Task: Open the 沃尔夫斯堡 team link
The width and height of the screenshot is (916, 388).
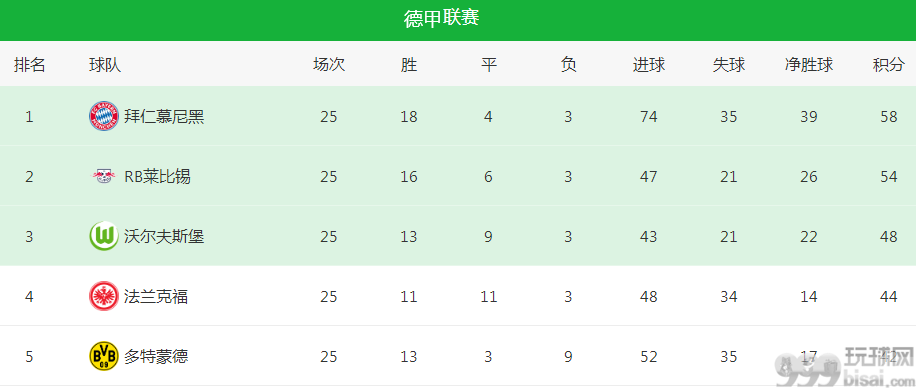Action: point(164,237)
